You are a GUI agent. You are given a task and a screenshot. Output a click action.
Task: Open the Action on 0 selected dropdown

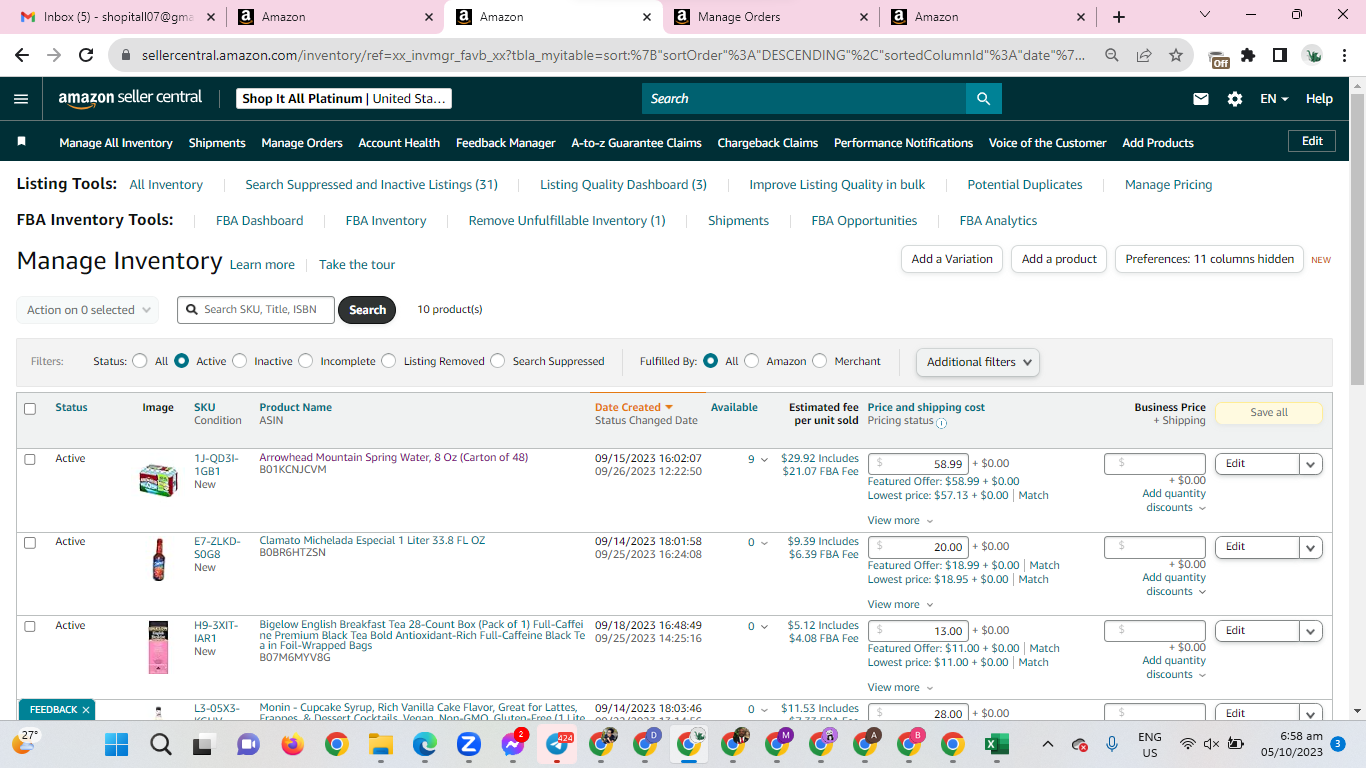(87, 310)
